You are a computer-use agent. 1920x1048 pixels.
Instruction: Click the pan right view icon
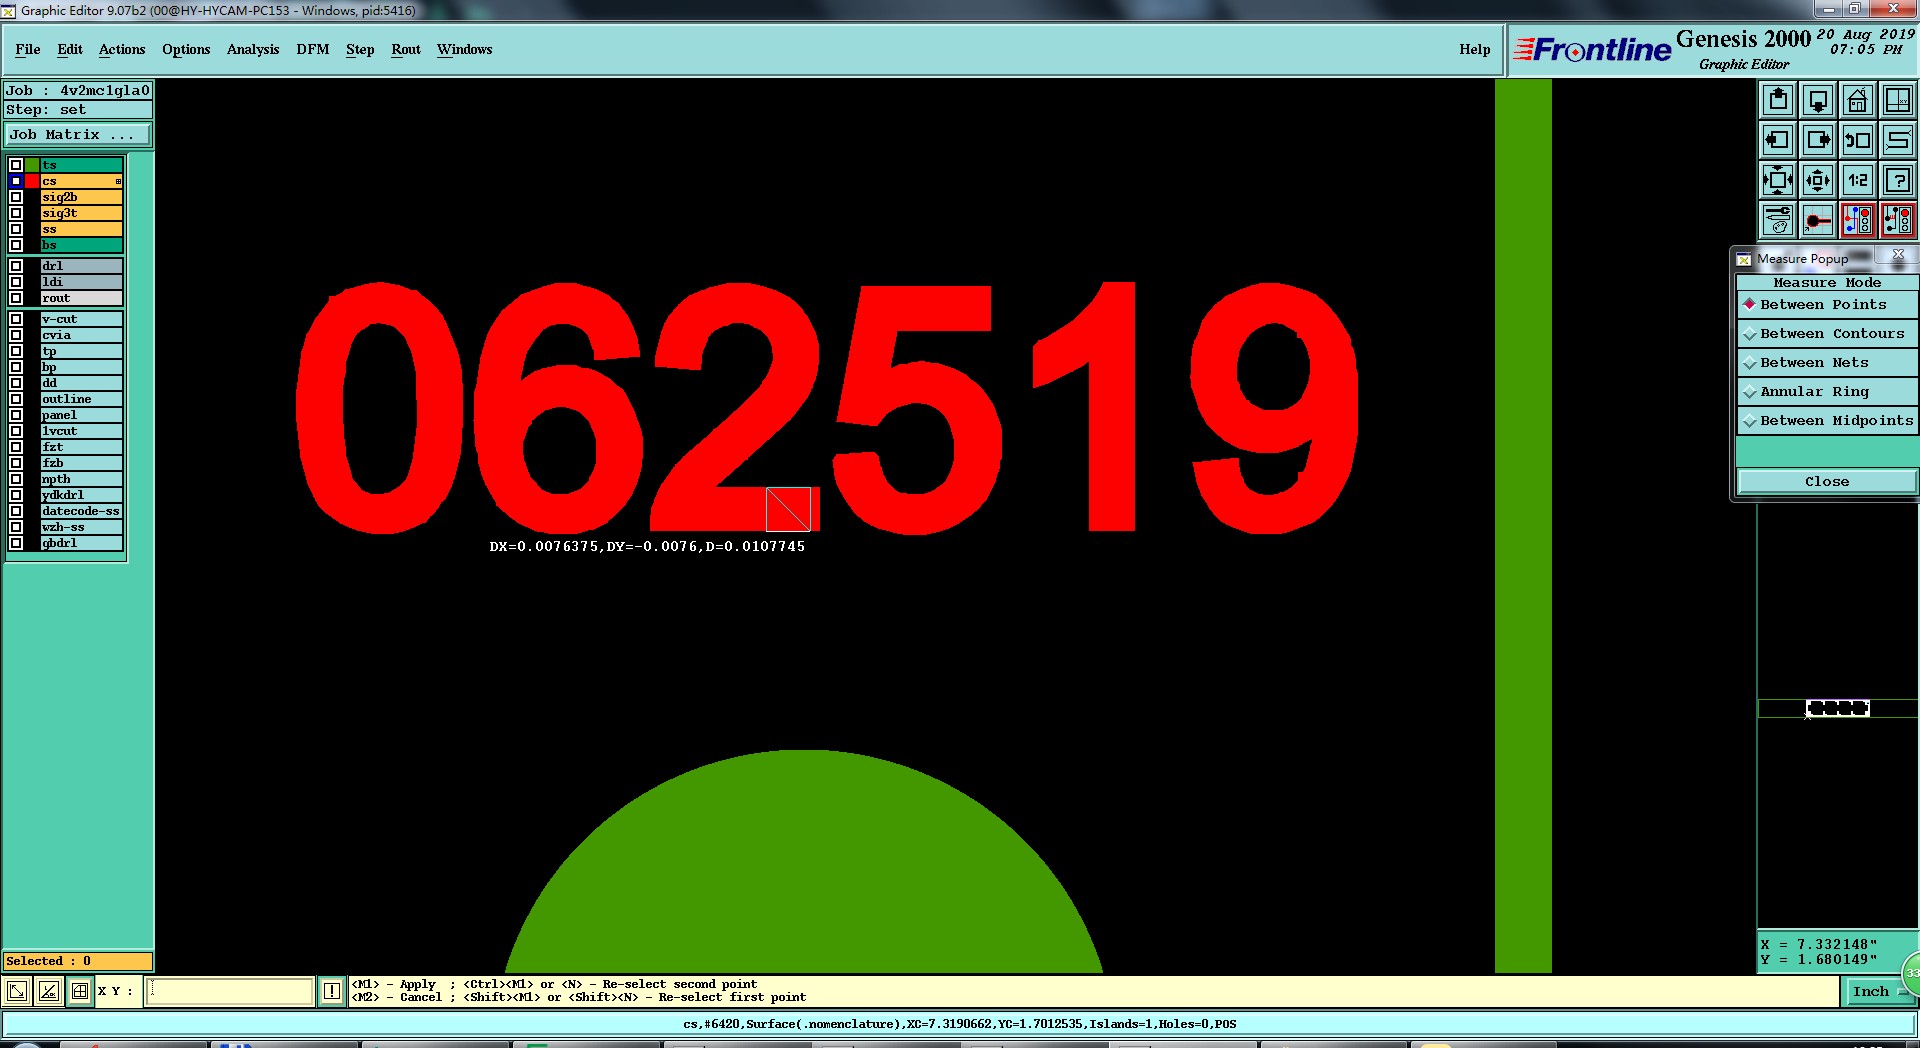pyautogui.click(x=1818, y=140)
